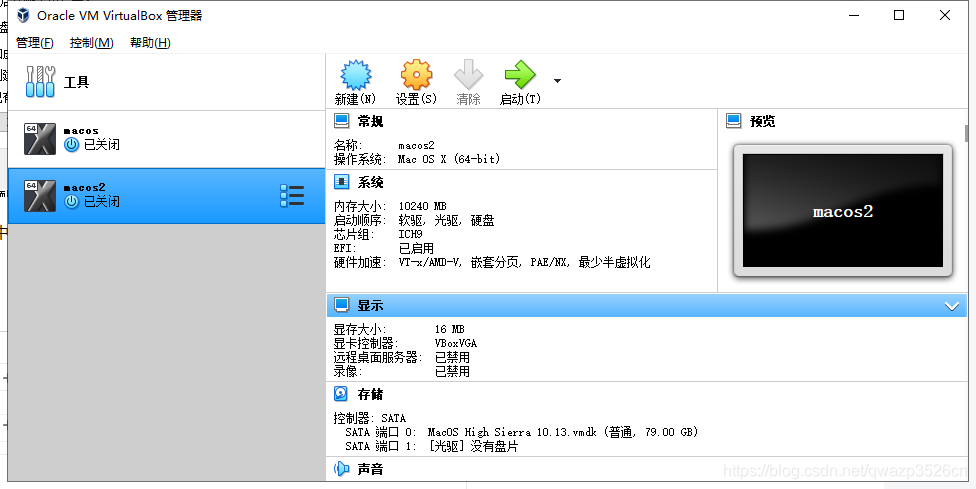Click 录像 已禁用 recording status
The width and height of the screenshot is (976, 489).
(x=452, y=372)
